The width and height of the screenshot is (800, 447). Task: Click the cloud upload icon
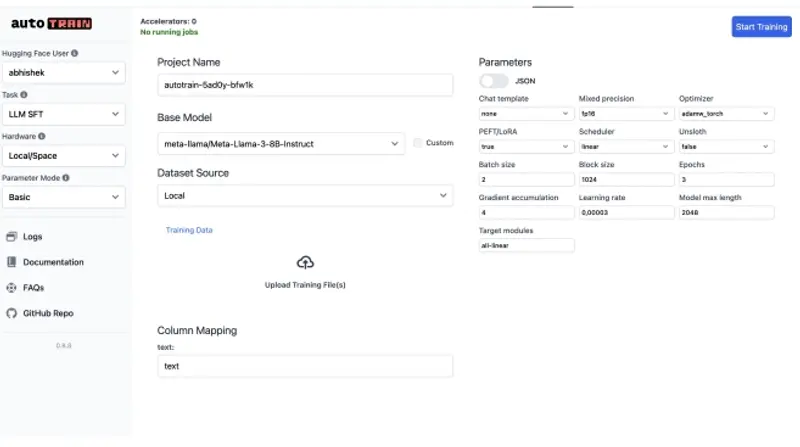click(305, 263)
